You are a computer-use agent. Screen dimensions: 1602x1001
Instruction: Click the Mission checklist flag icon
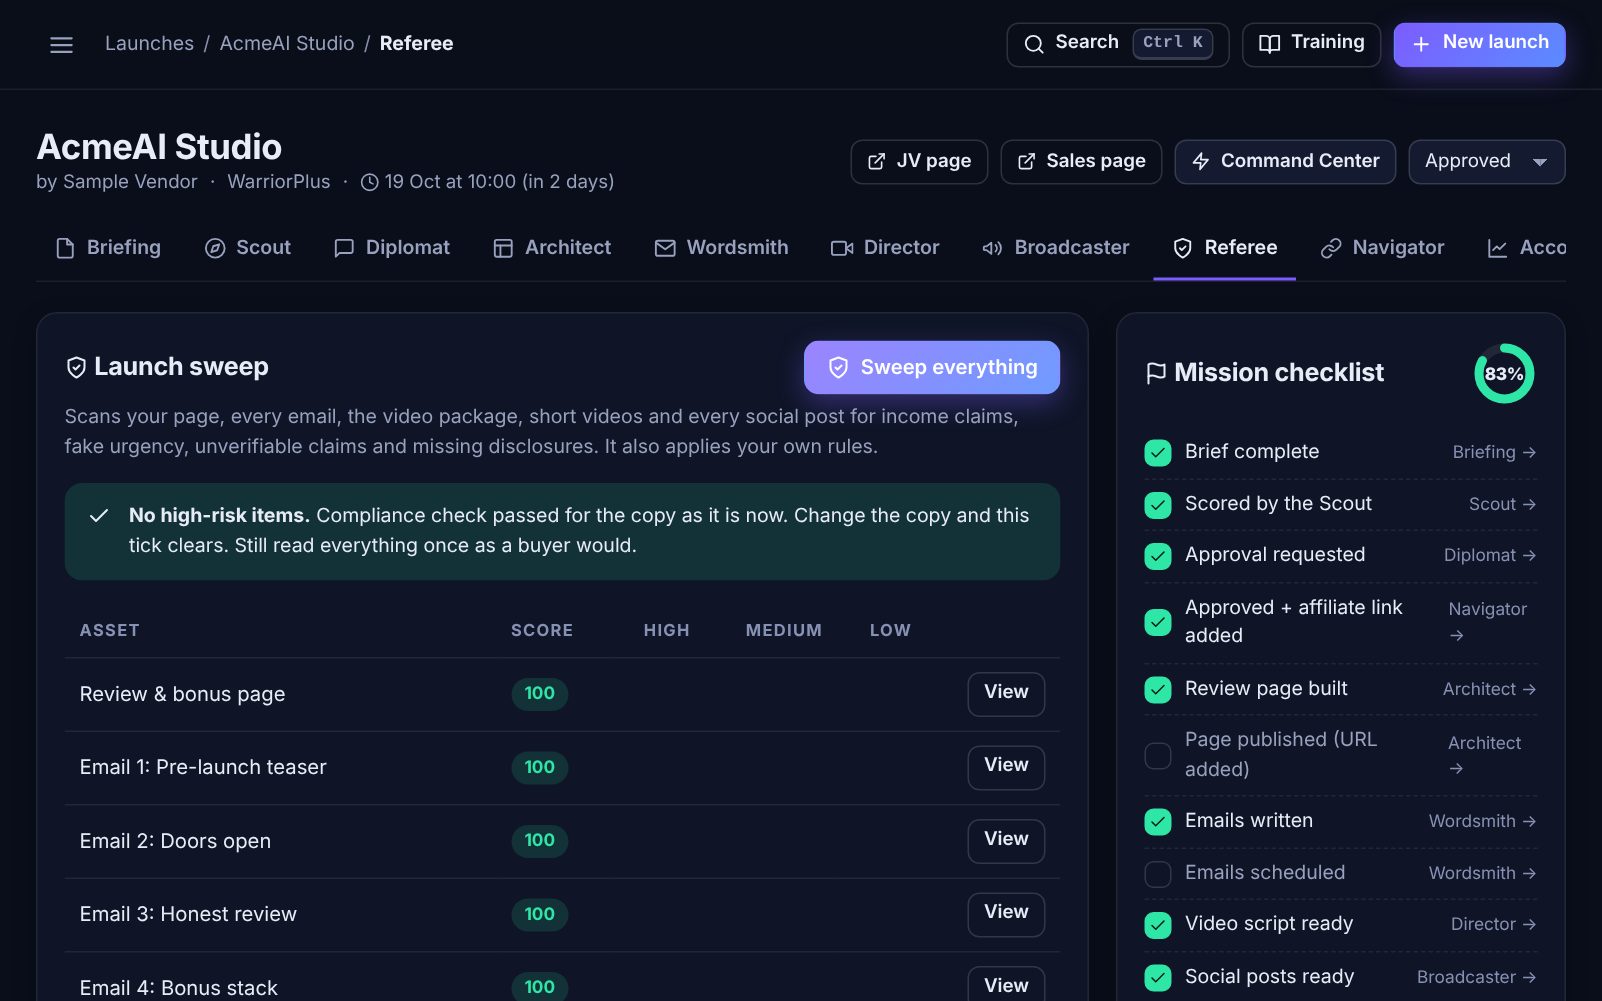[1156, 373]
